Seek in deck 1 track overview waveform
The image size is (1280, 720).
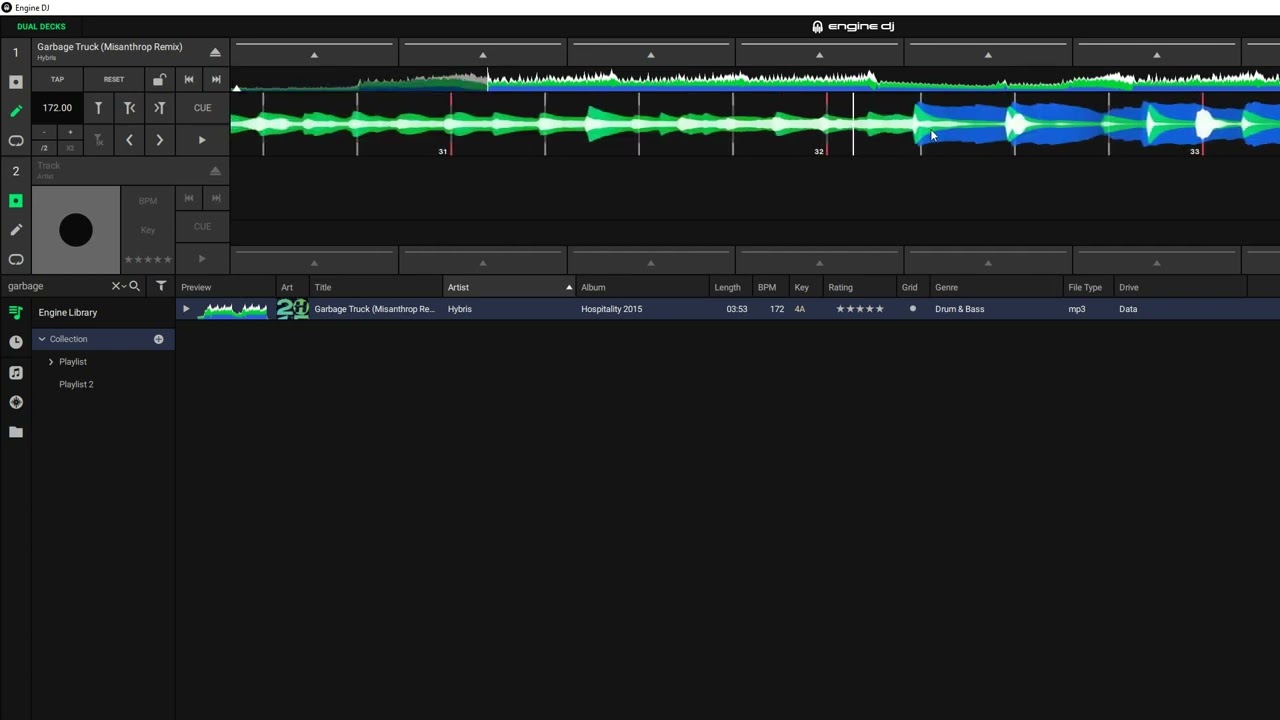tap(755, 80)
